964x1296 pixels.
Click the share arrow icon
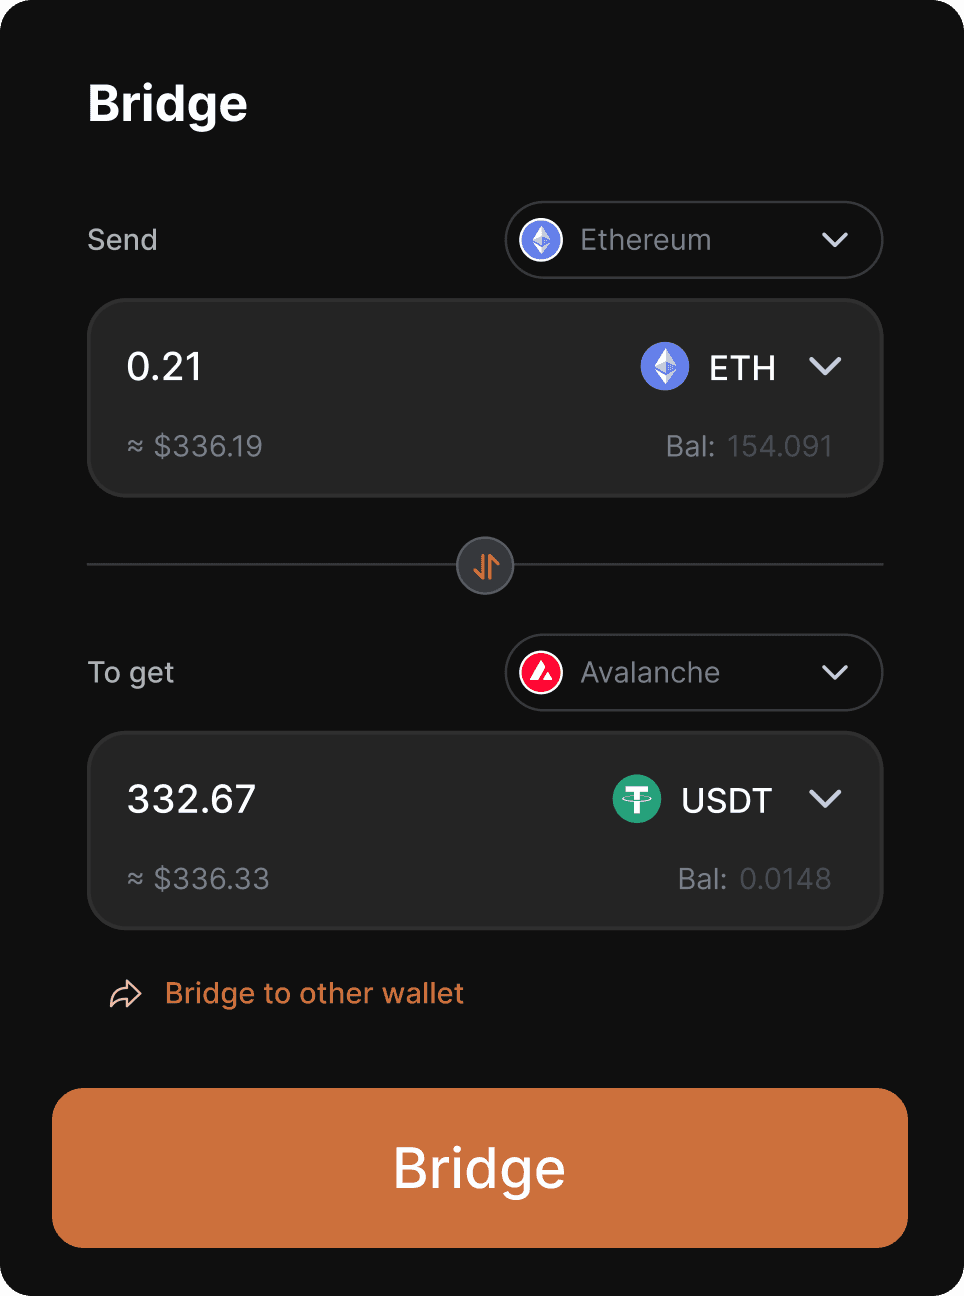[x=126, y=994]
